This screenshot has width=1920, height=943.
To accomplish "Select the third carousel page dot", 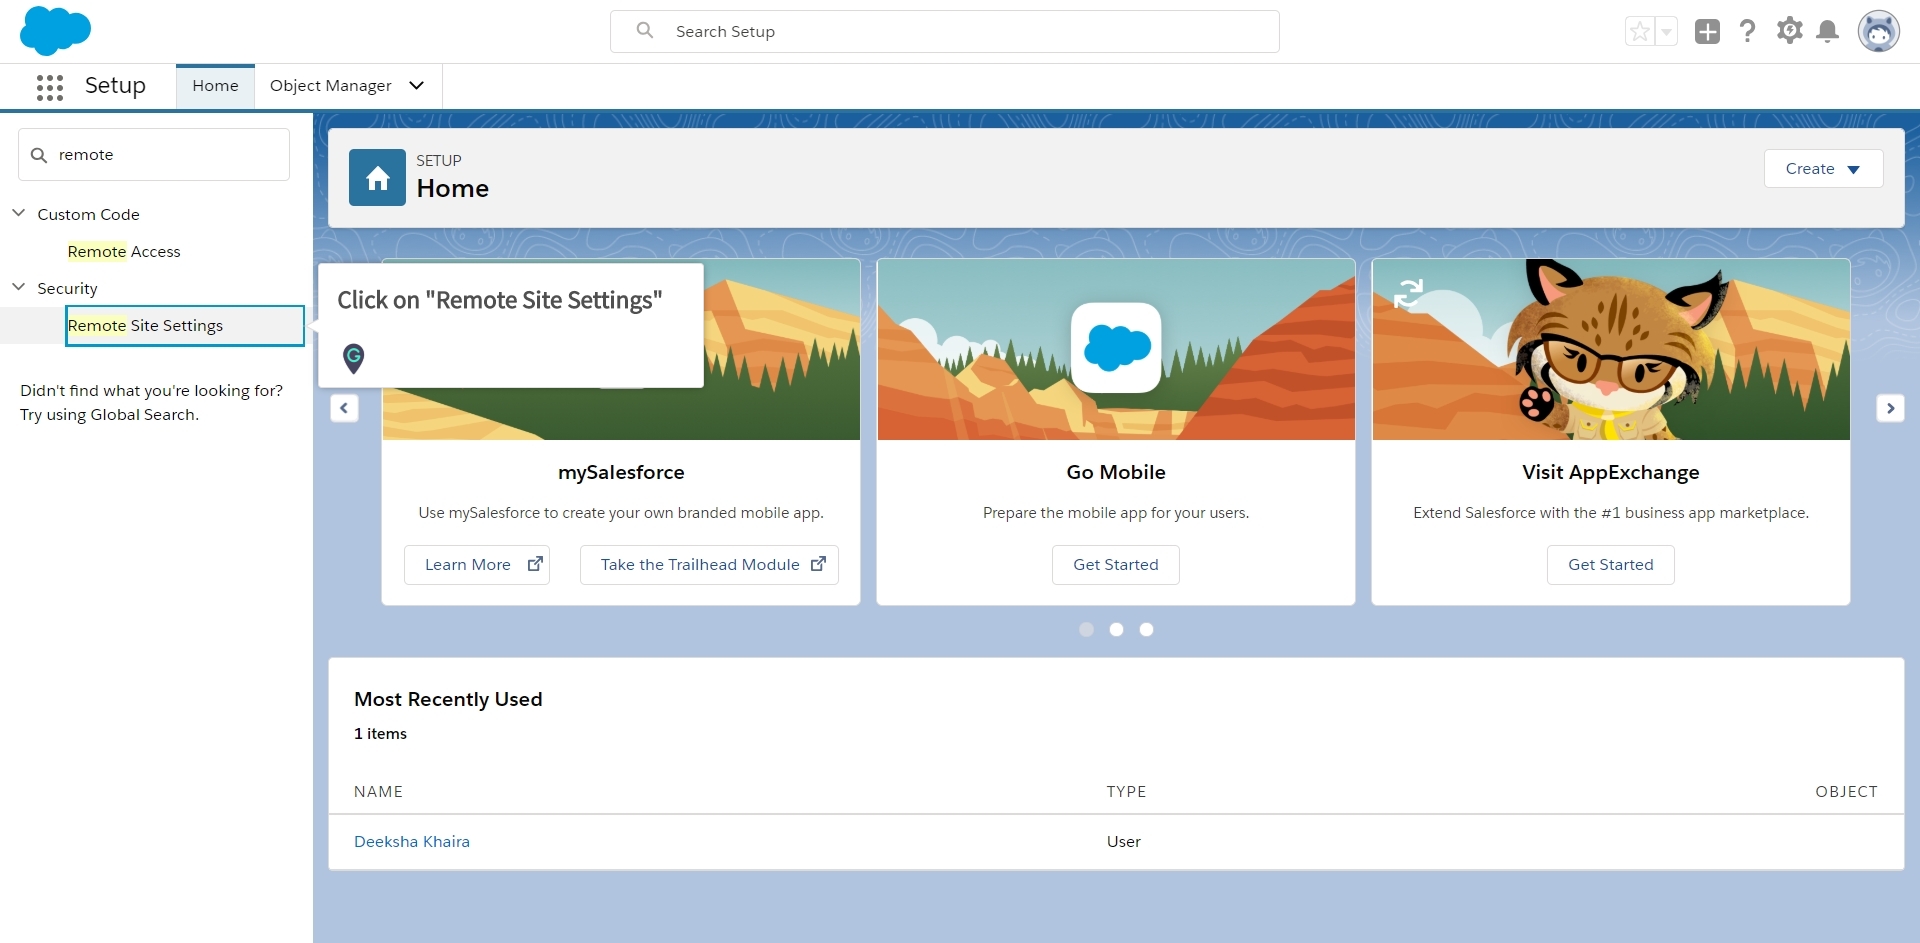I will (1146, 629).
